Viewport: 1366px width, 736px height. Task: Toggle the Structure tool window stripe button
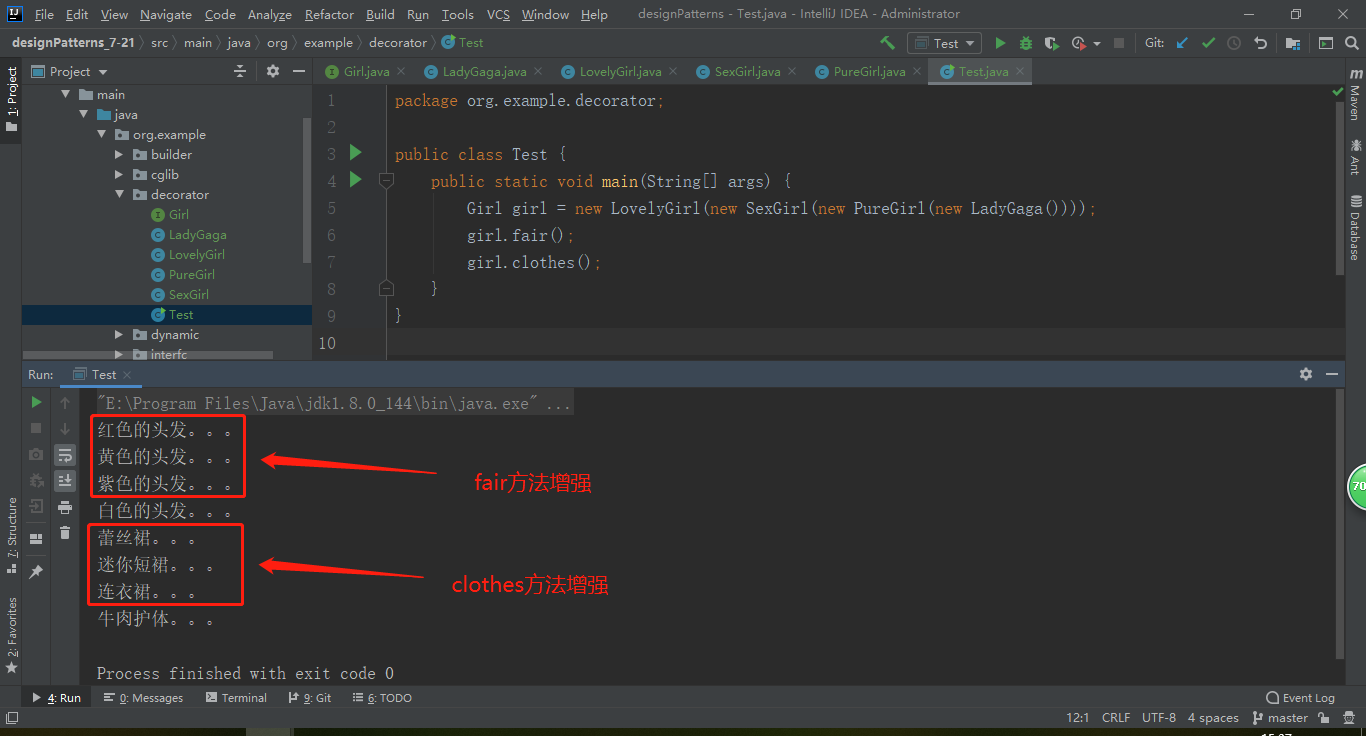(11, 535)
